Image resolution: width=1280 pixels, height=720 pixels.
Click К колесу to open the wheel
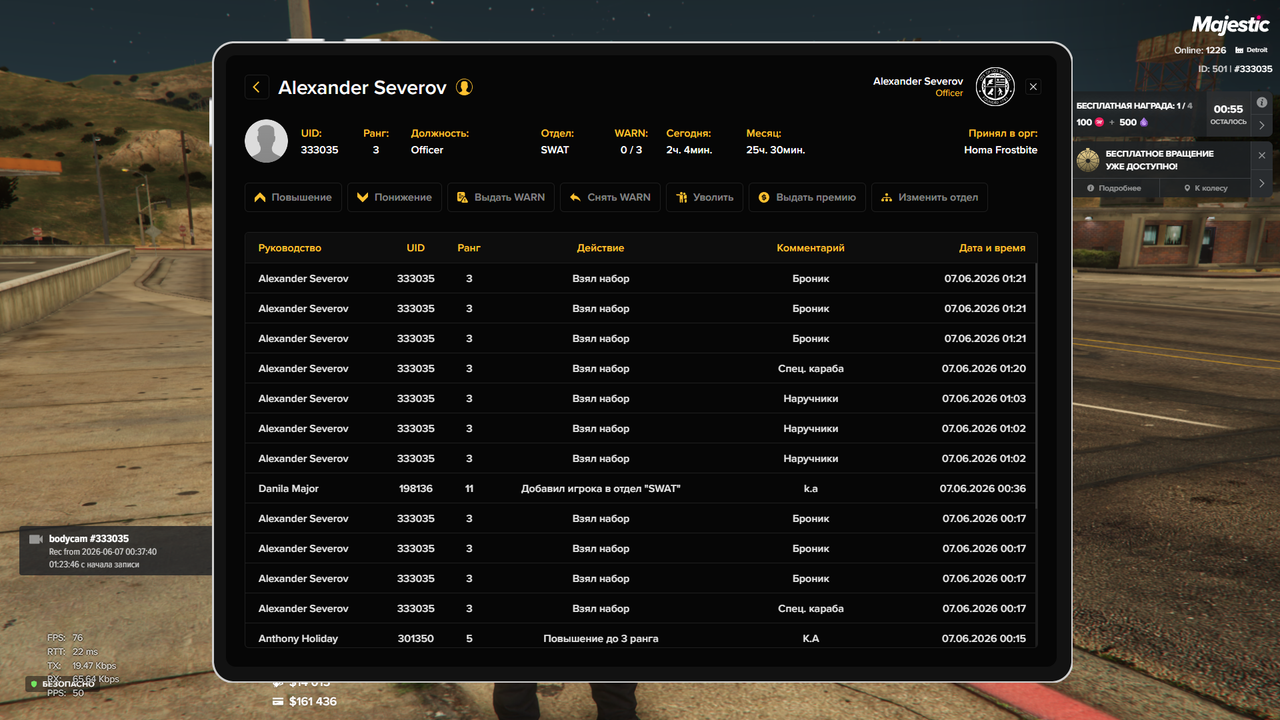pos(1205,188)
